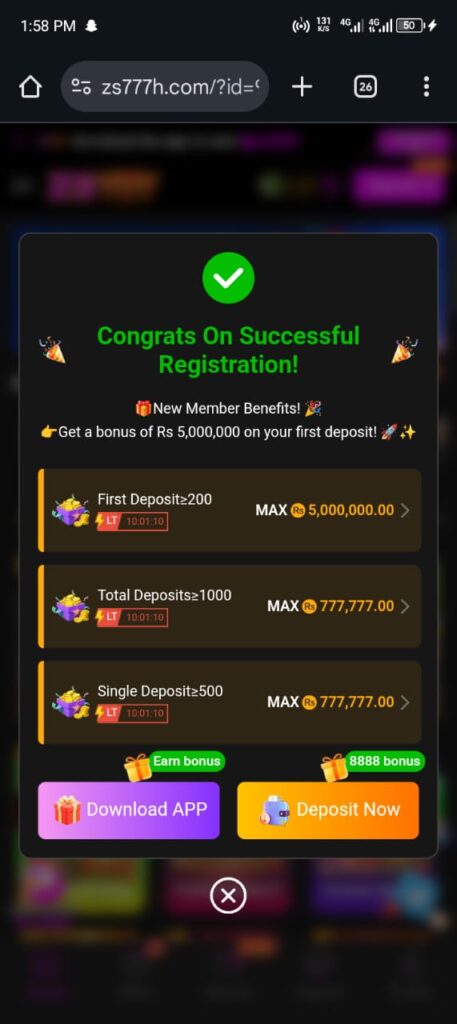The height and width of the screenshot is (1024, 457).
Task: Close the registration popup with X circle
Action: [228, 895]
